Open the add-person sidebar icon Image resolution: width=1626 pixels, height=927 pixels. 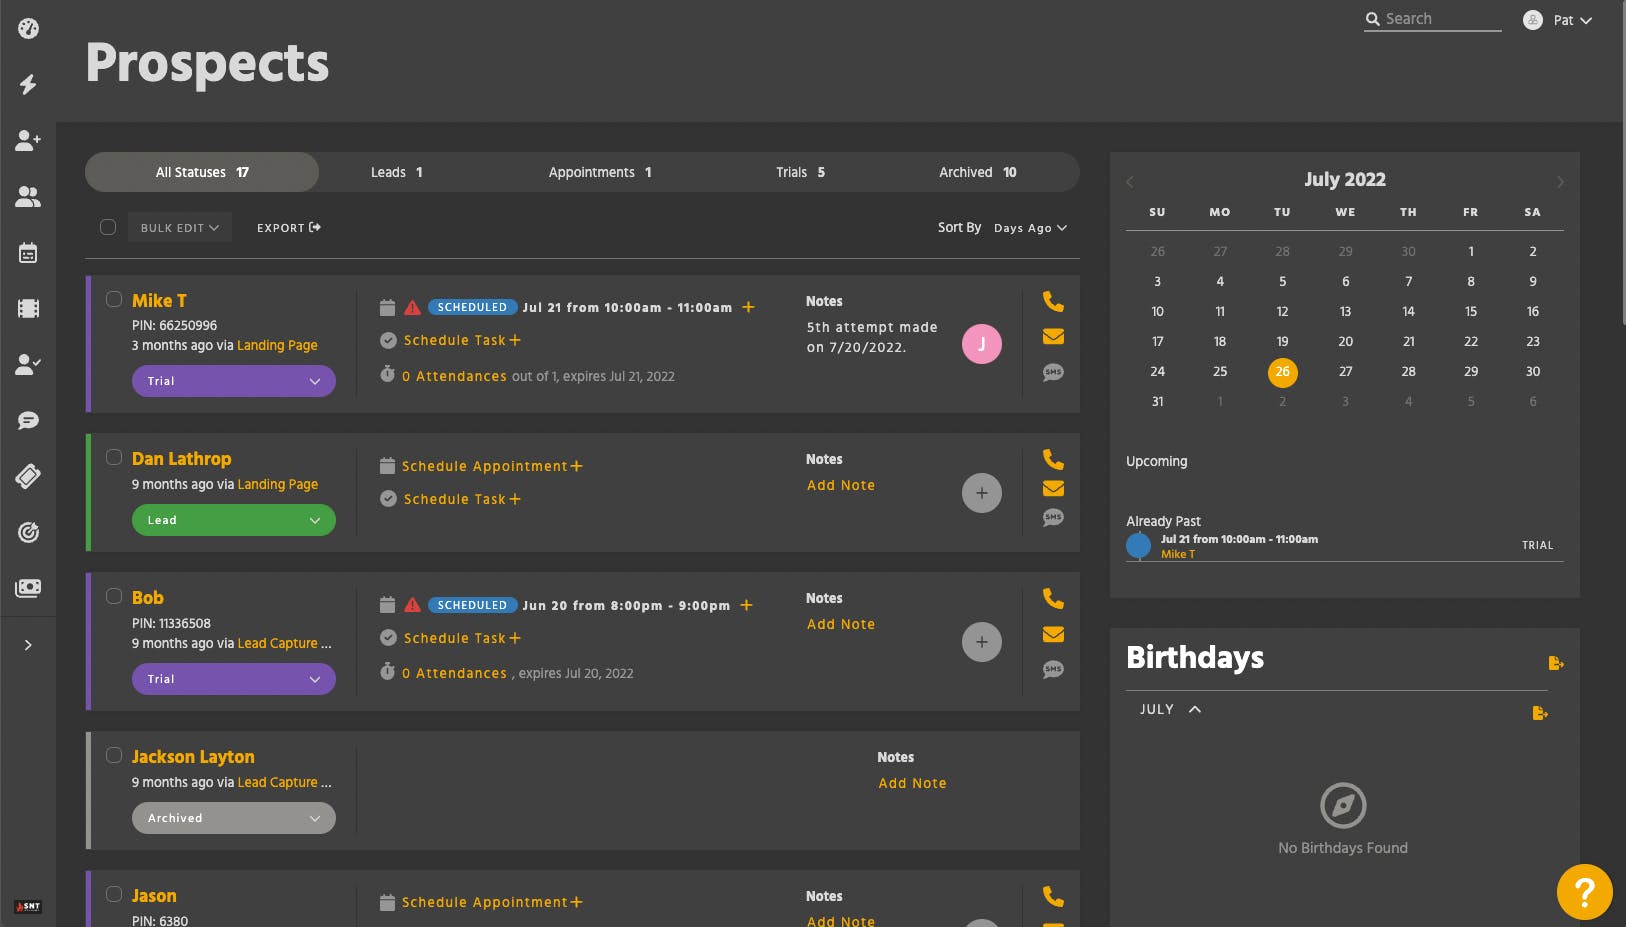[28, 140]
